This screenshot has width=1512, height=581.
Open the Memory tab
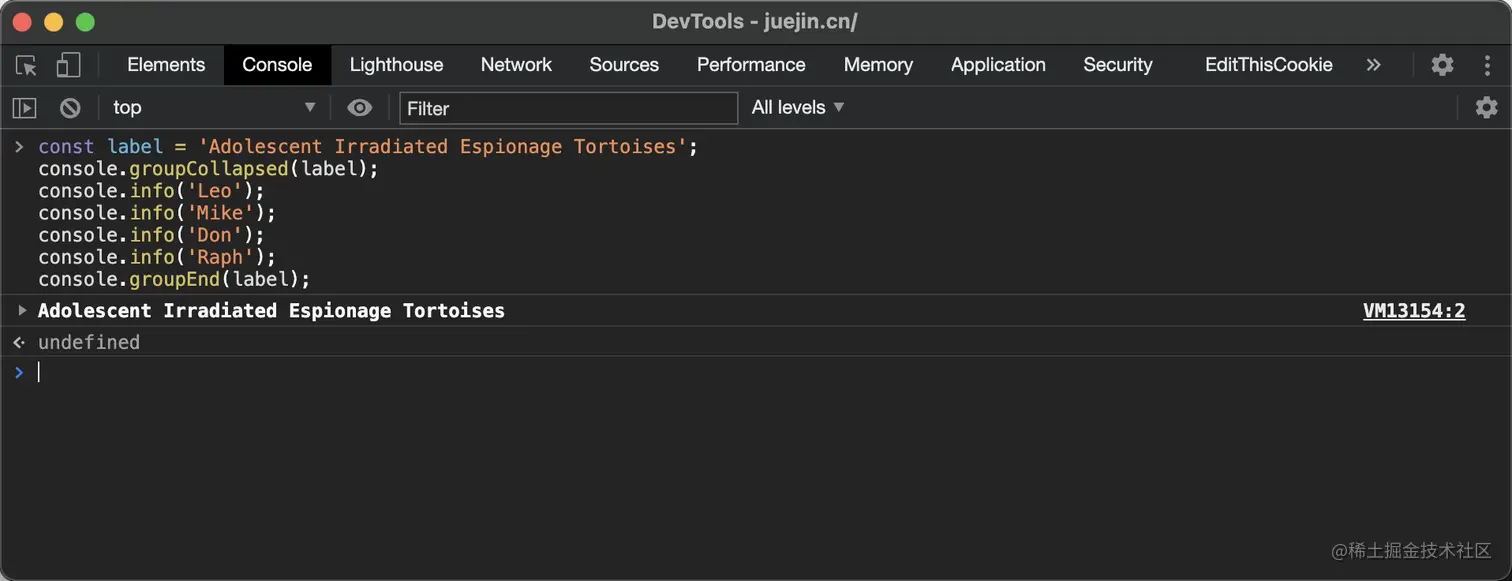(x=878, y=65)
